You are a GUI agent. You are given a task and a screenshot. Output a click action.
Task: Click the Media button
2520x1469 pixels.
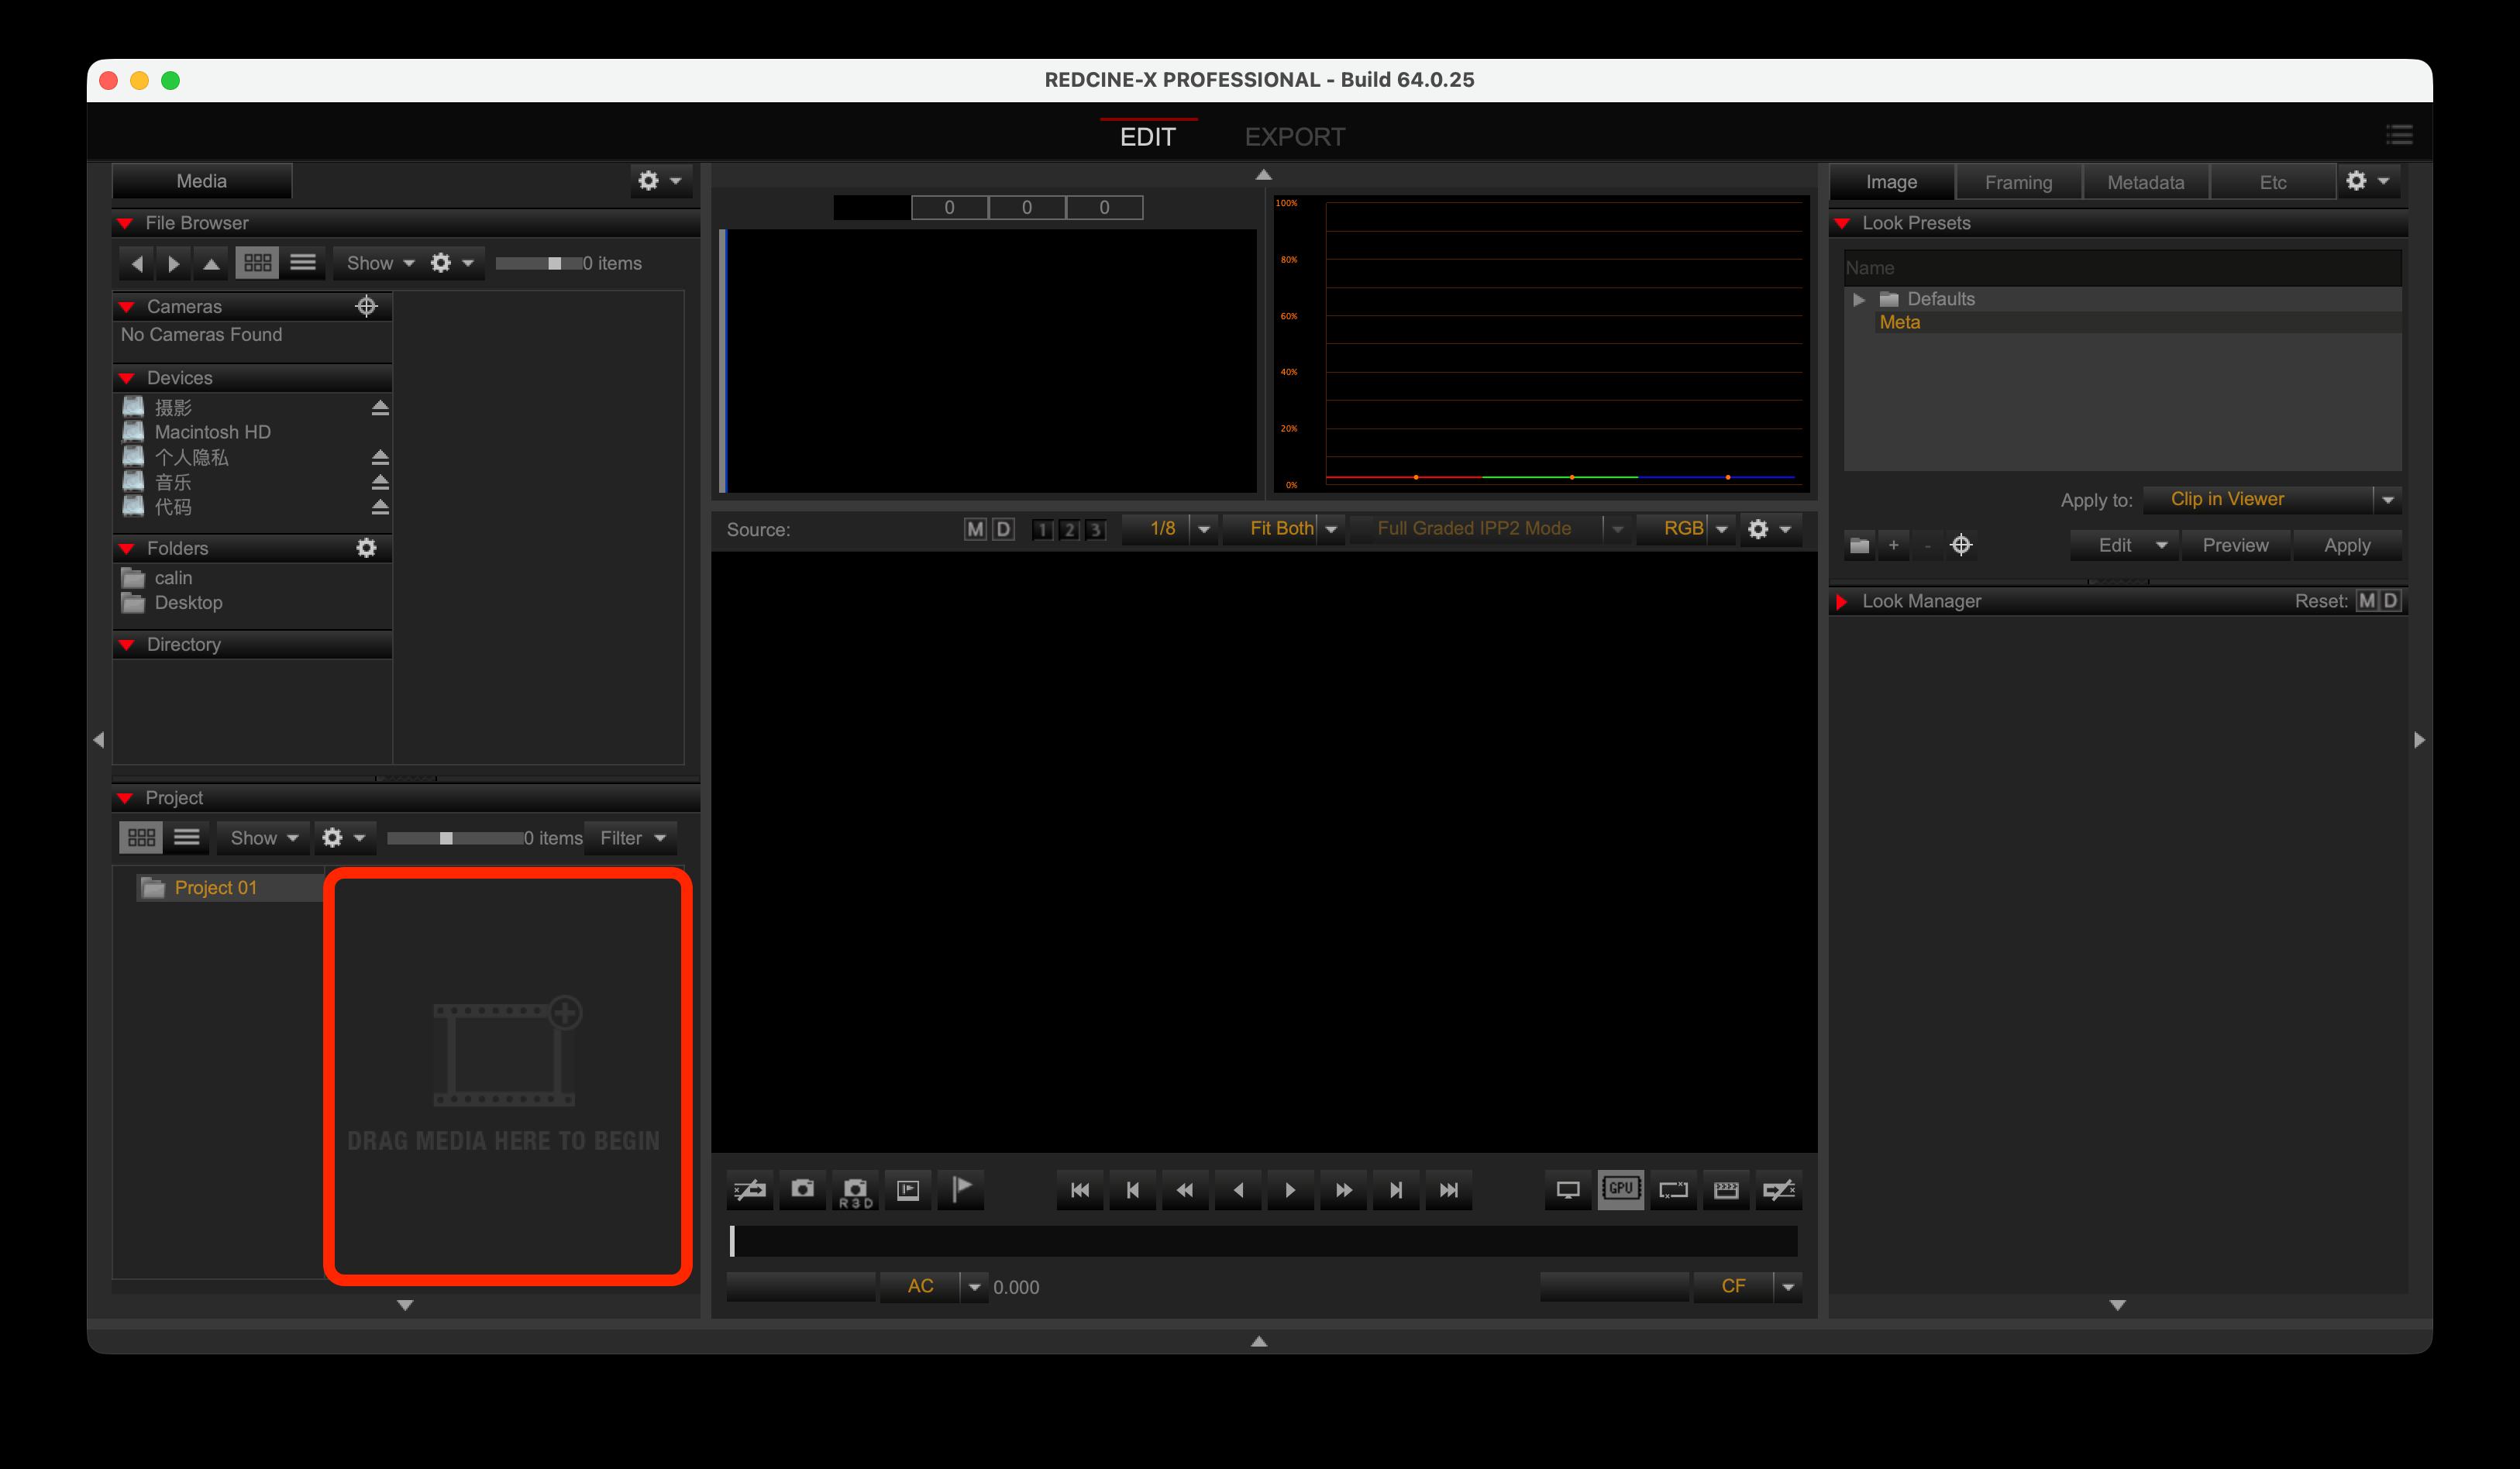pos(202,181)
